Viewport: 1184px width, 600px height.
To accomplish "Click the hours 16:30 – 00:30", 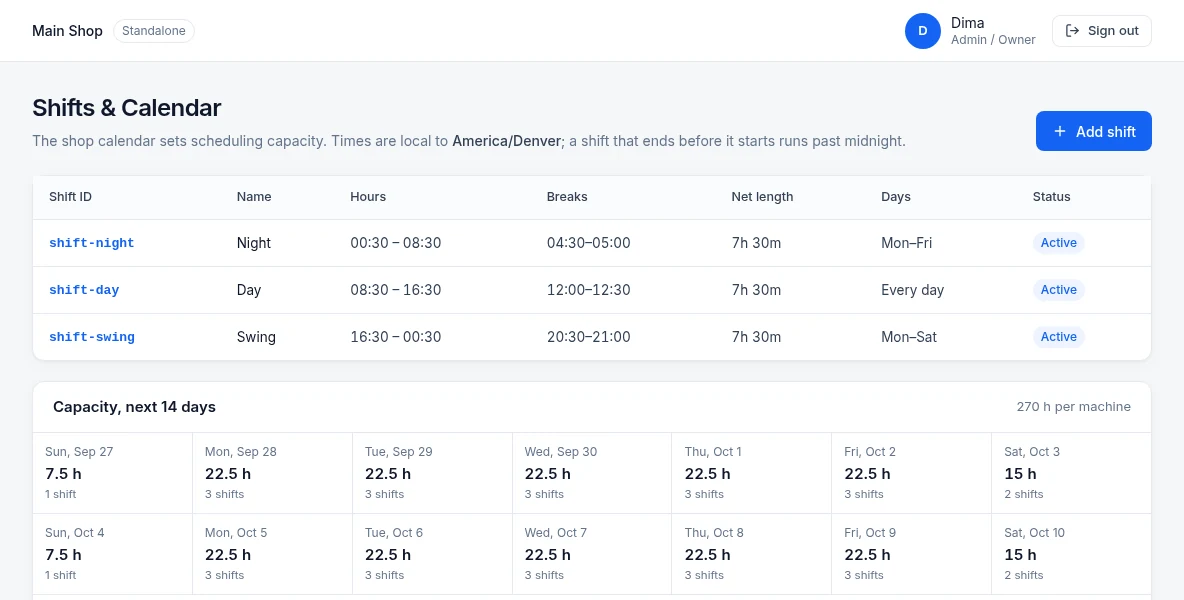I will [x=396, y=337].
